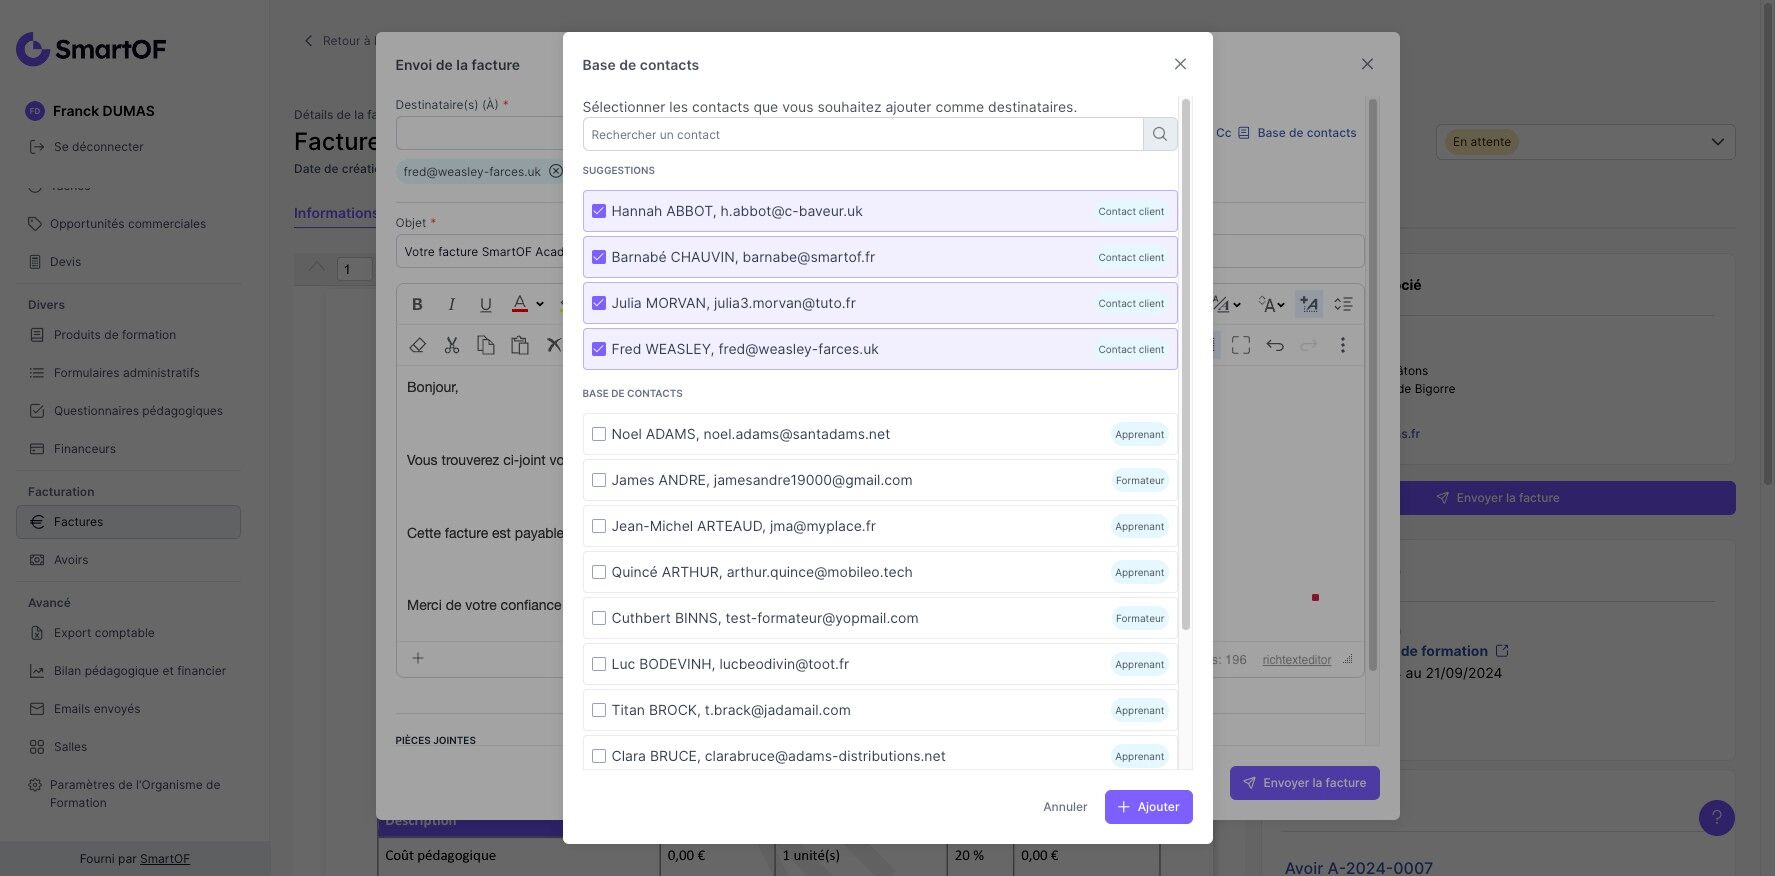
Task: Select Luc BODEVINH checkbox
Action: coord(599,664)
